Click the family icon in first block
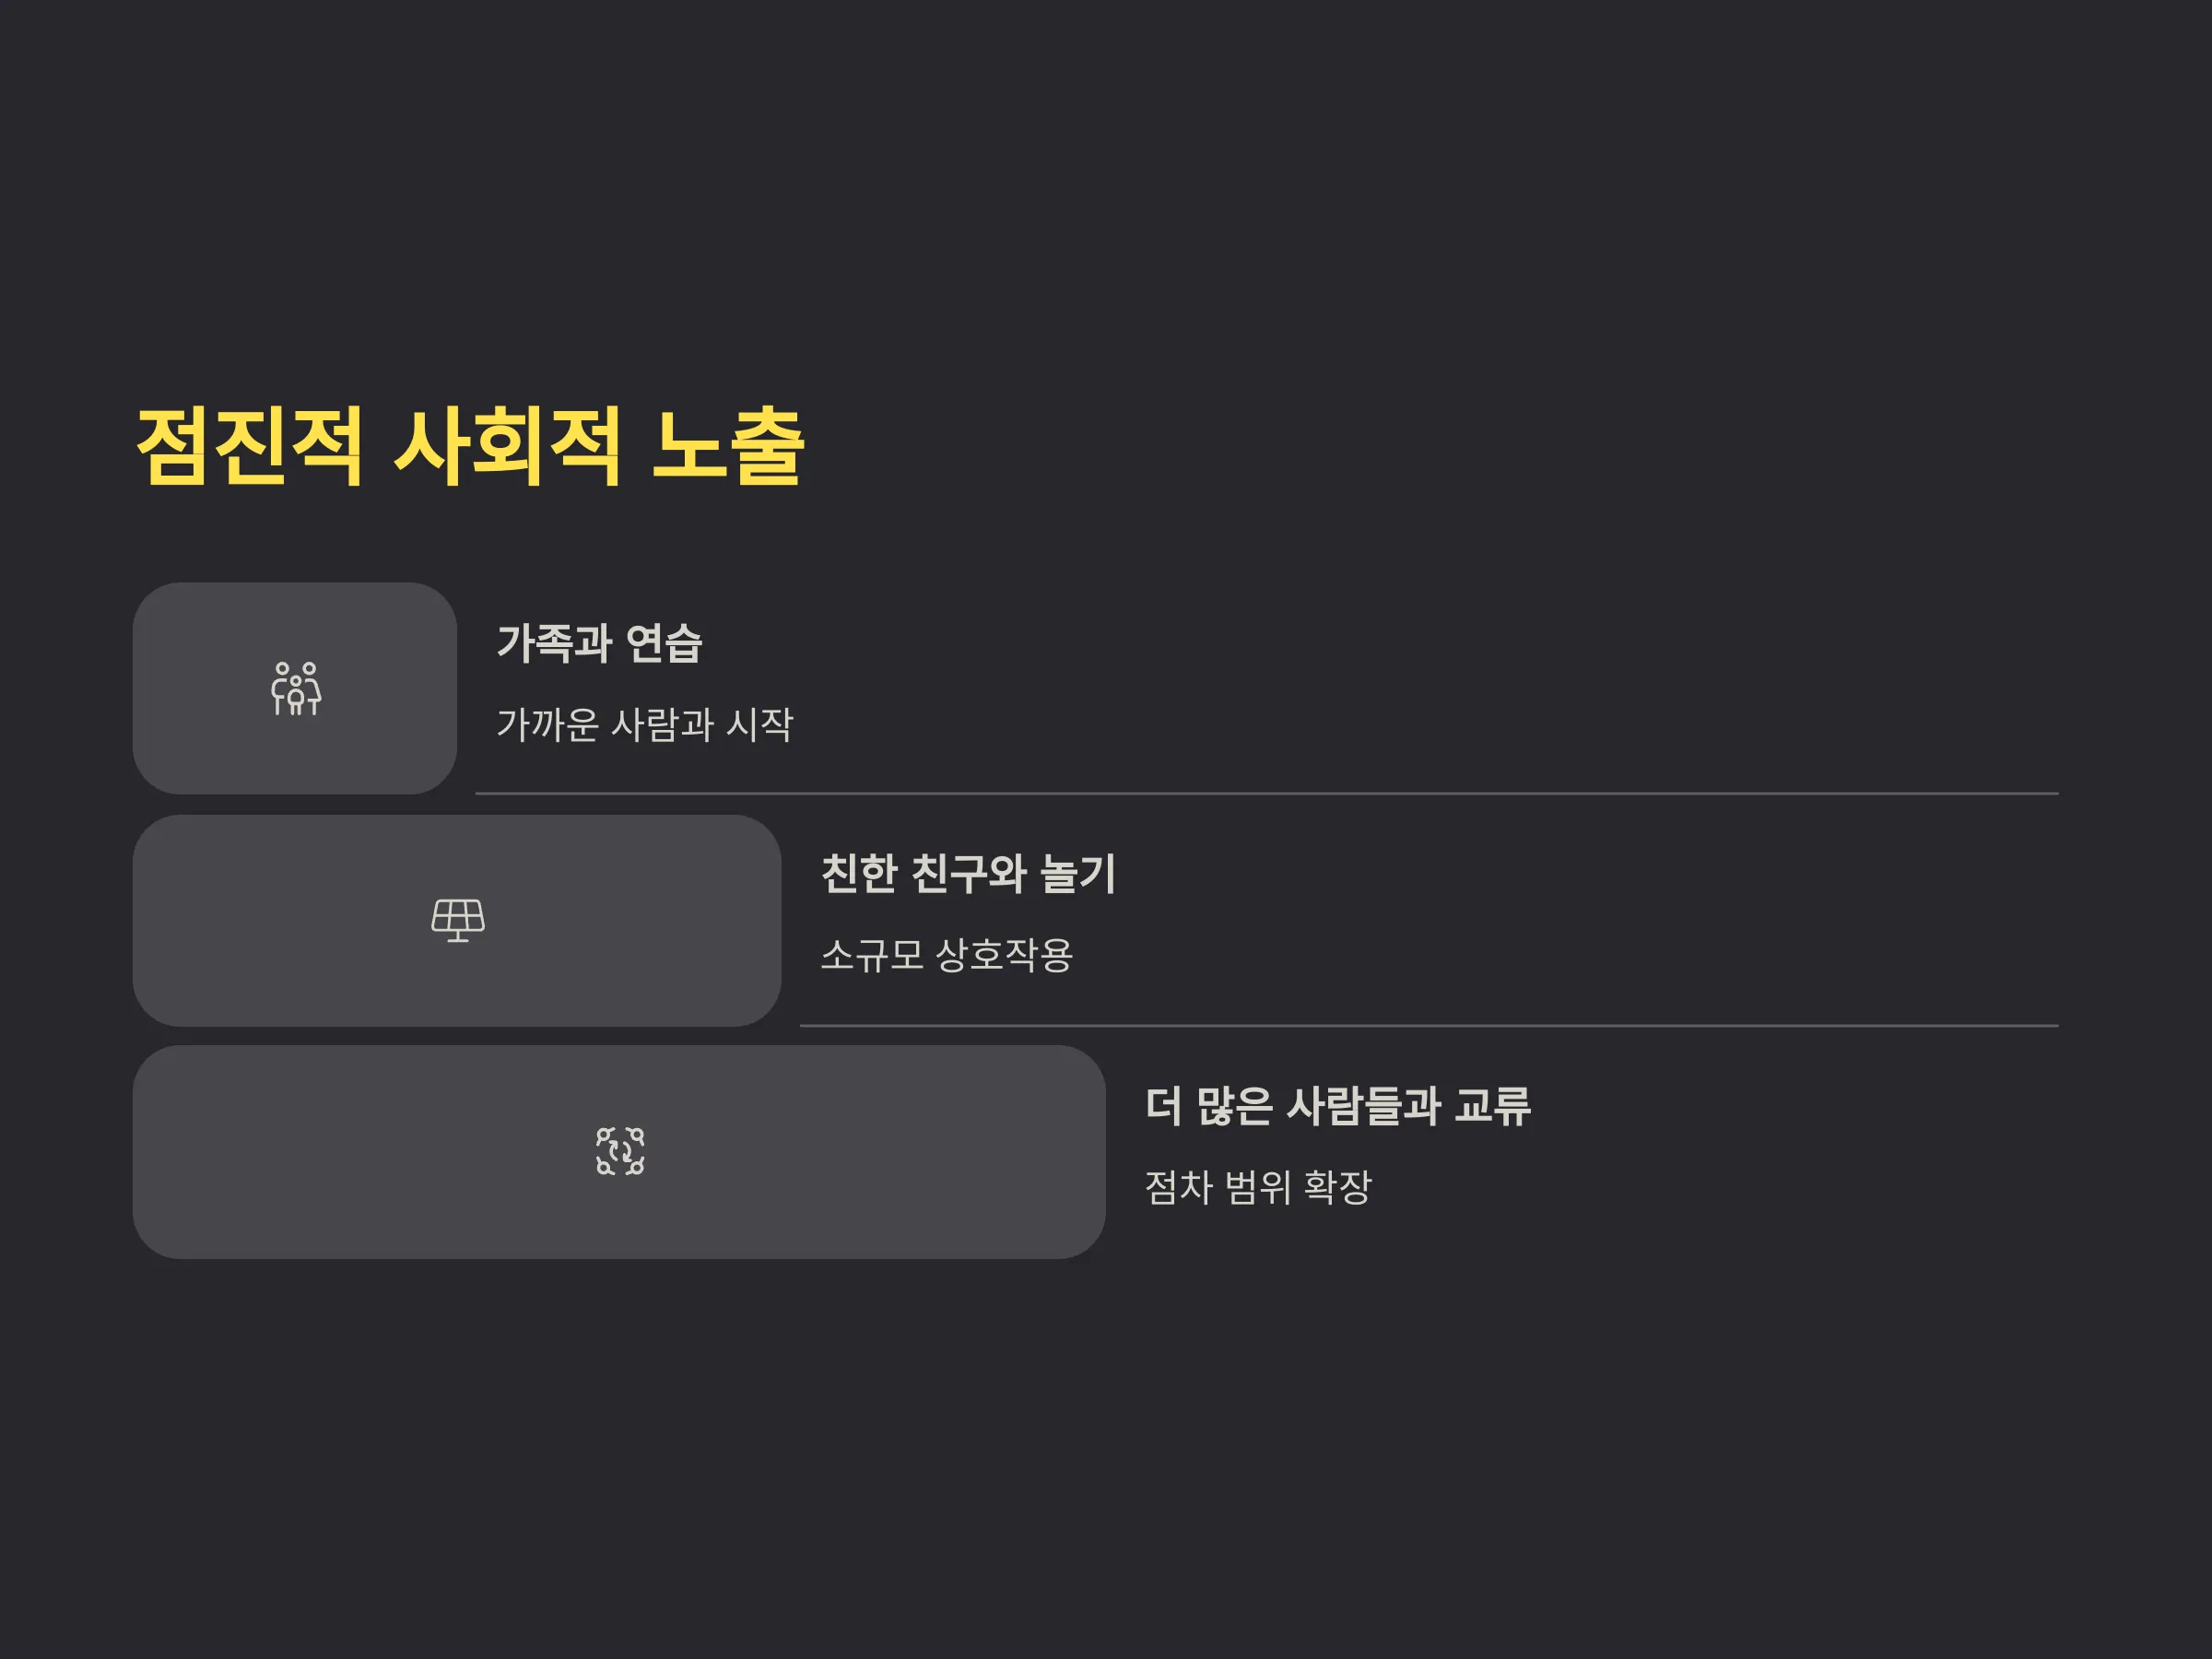The width and height of the screenshot is (2212, 1659). (x=296, y=688)
